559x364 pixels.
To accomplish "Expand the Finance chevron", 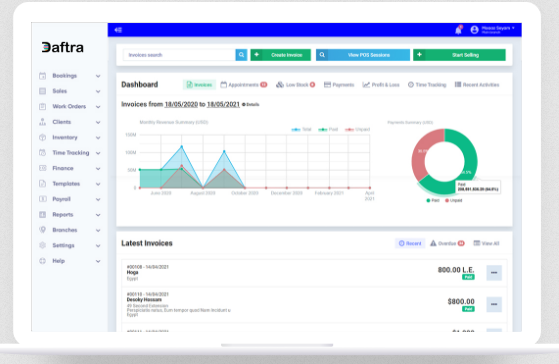I will tap(98, 168).
